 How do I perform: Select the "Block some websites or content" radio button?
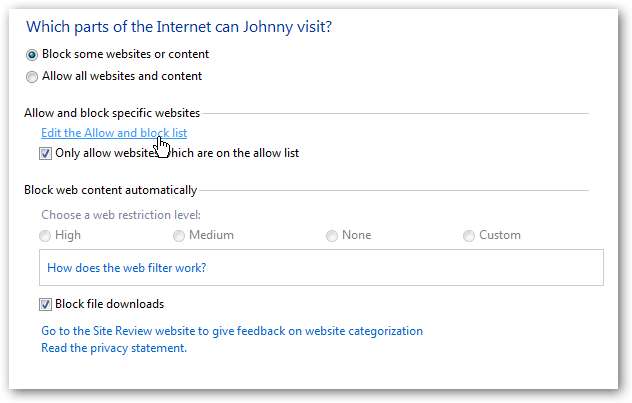(x=32, y=55)
